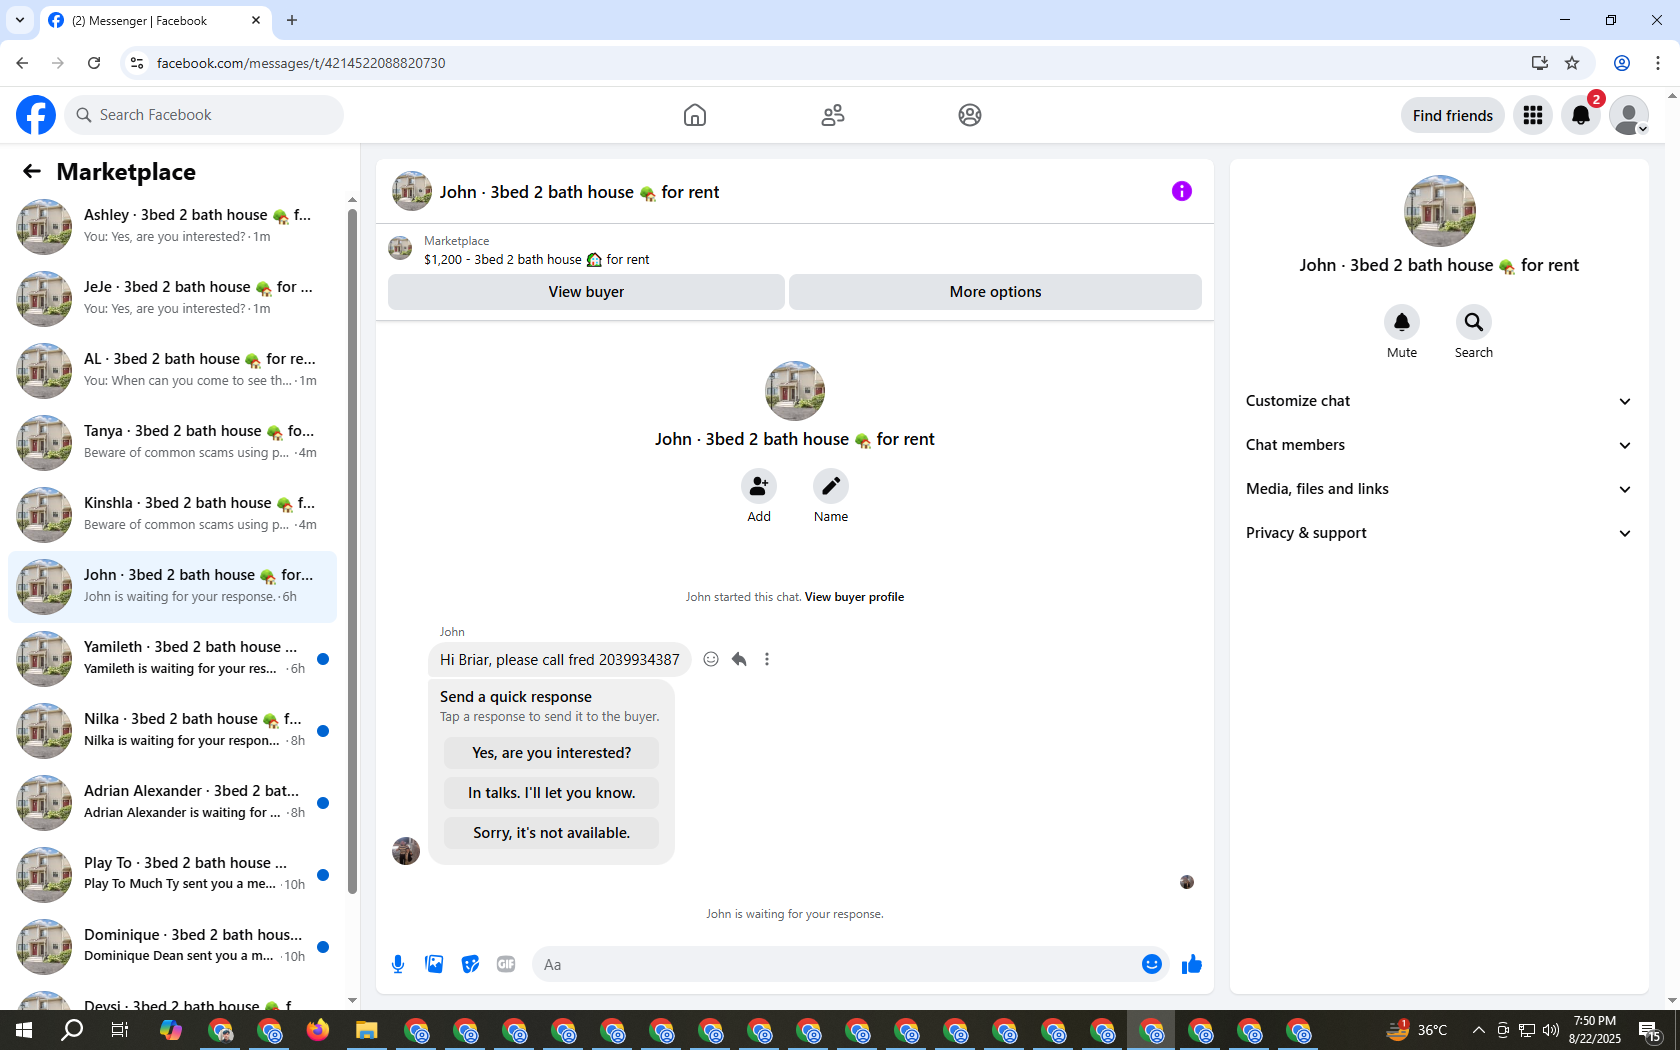Reload the page in browser toolbar
The width and height of the screenshot is (1680, 1050).
click(94, 63)
